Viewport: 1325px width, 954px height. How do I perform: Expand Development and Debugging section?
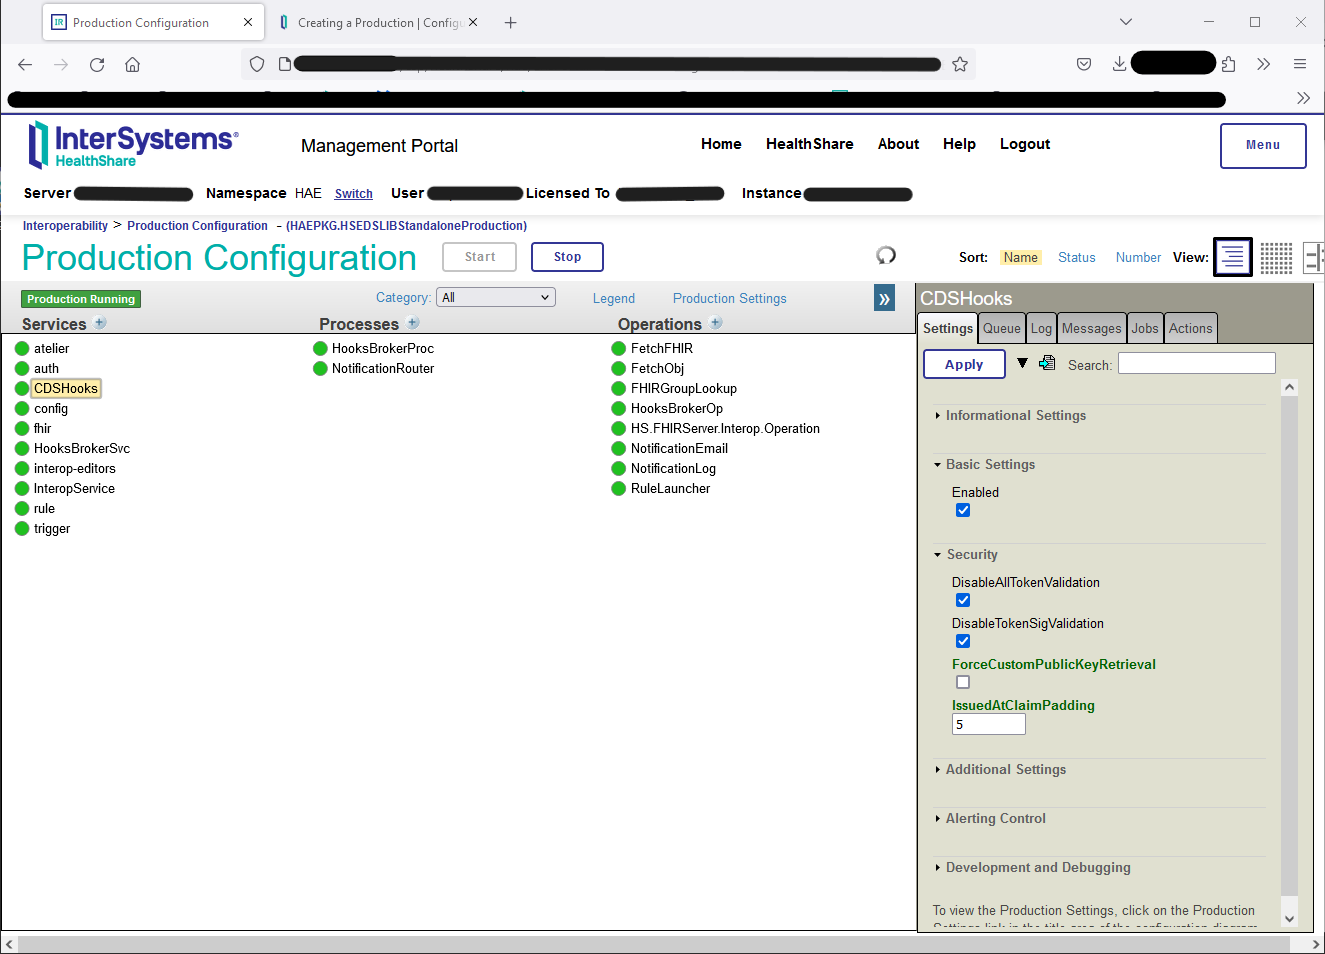click(1037, 867)
